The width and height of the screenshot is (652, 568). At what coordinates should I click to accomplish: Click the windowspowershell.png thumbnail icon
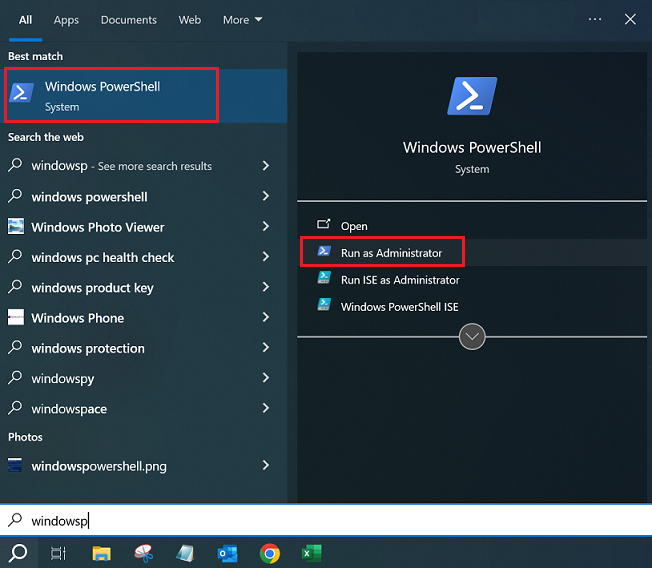(x=15, y=465)
